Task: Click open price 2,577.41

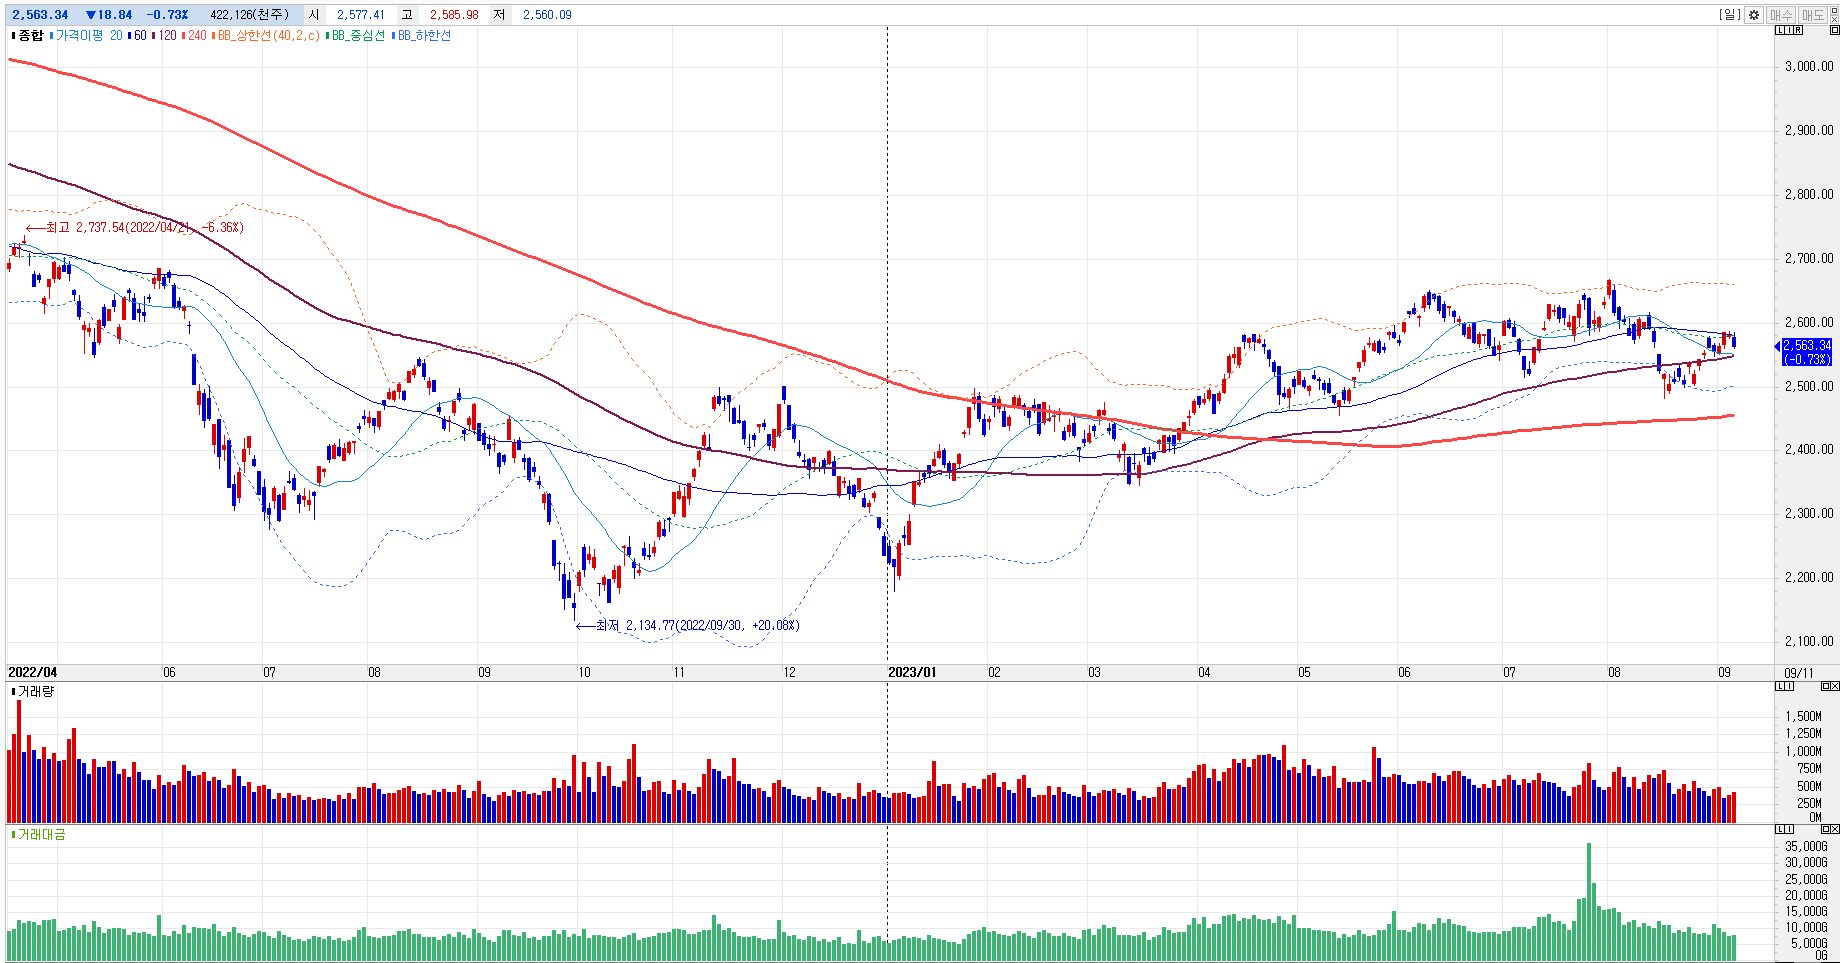Action: pyautogui.click(x=361, y=14)
